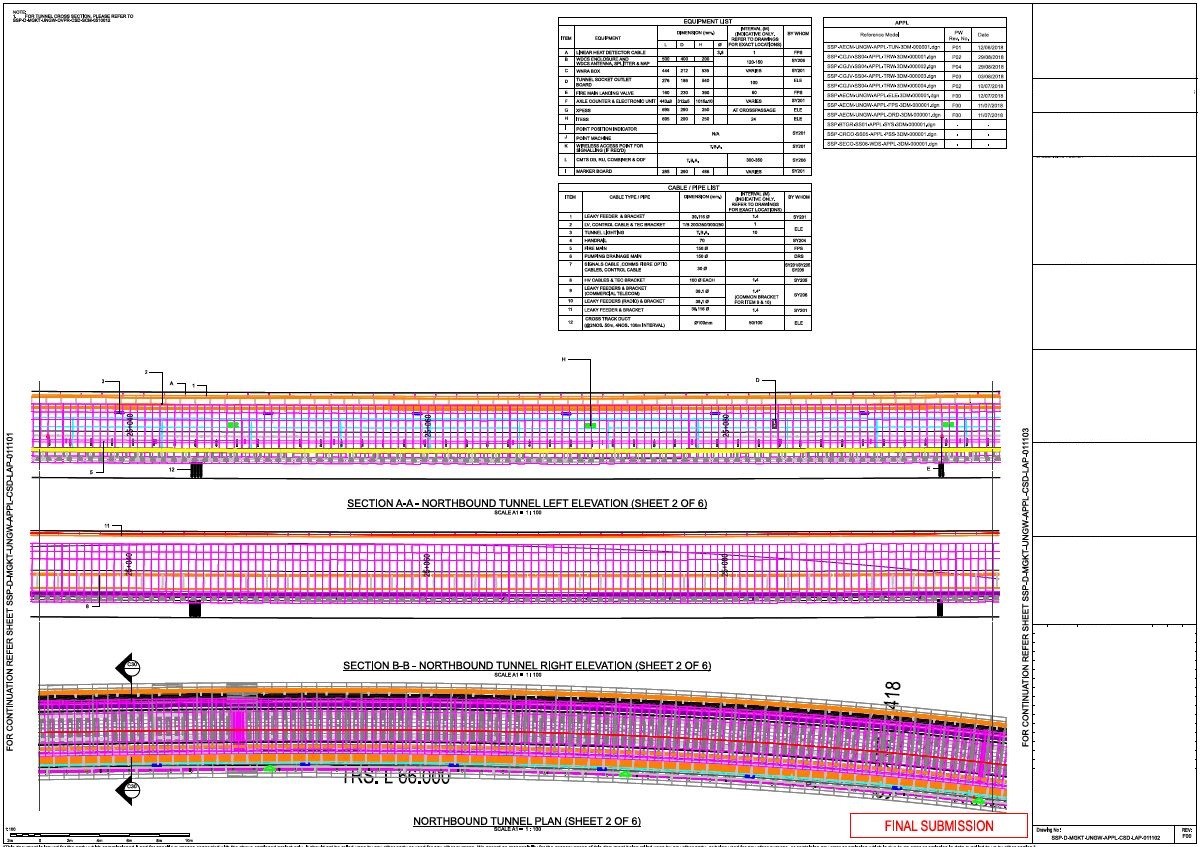Select the callout label H above left elevation
The image size is (1201, 847).
563,359
